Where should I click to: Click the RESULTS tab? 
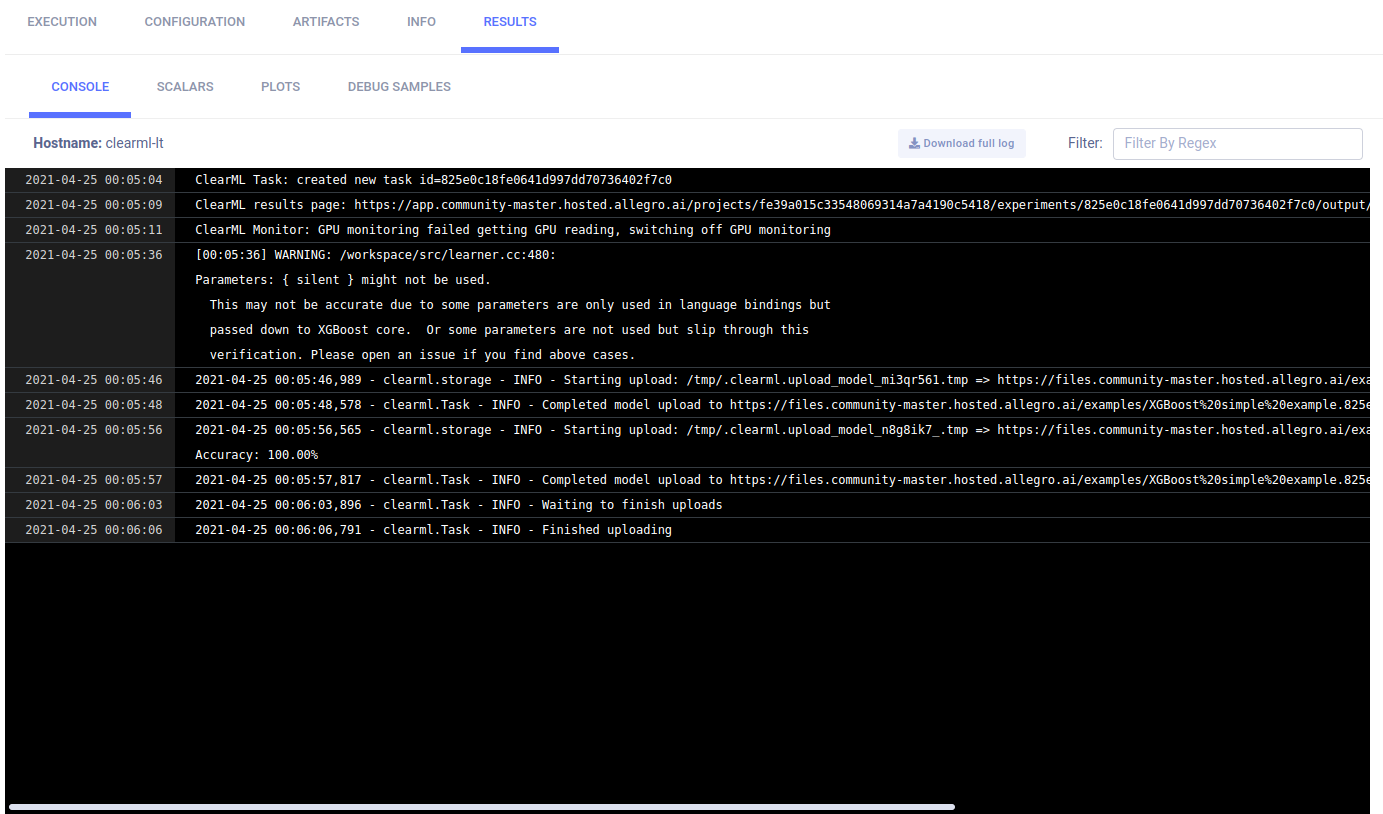(510, 22)
